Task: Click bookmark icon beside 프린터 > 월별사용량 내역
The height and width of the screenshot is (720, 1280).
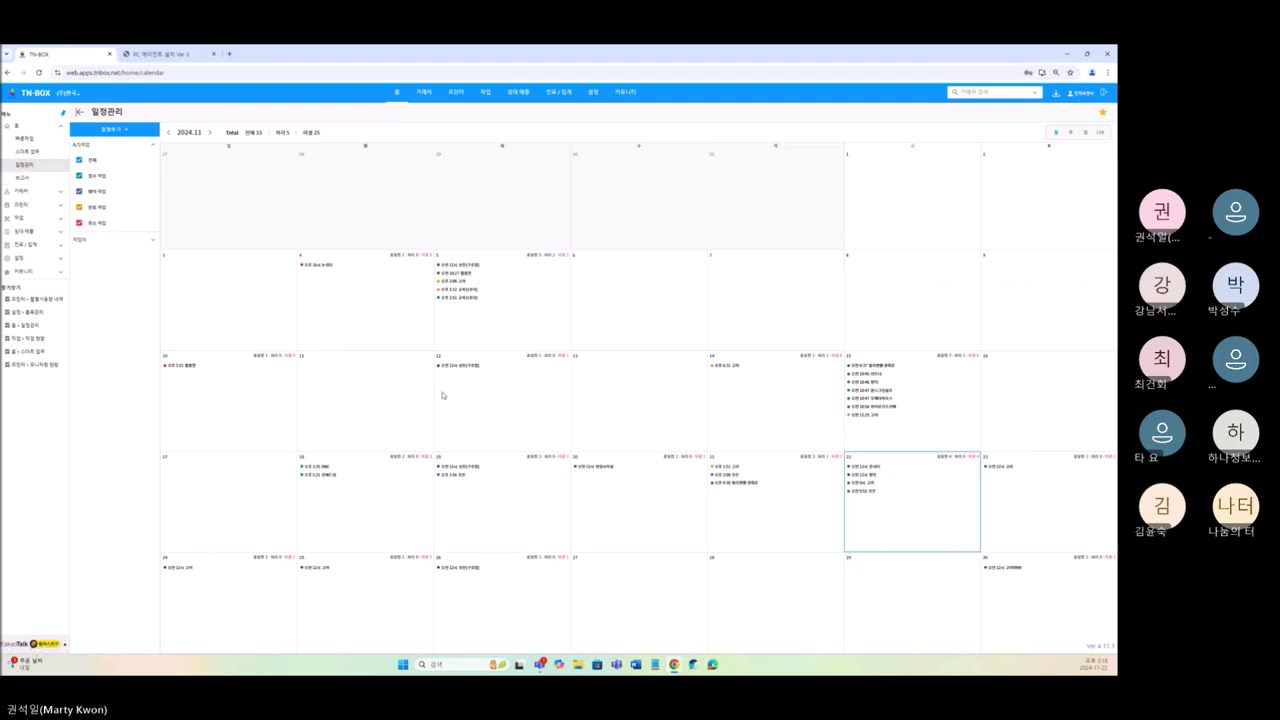Action: coord(7,299)
